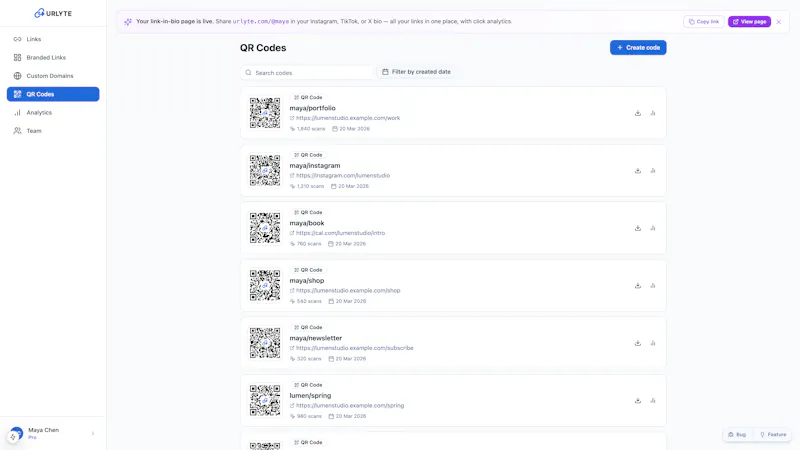Image resolution: width=800 pixels, height=450 pixels.
Task: View analytics for maya/portfolio code
Action: 653,113
